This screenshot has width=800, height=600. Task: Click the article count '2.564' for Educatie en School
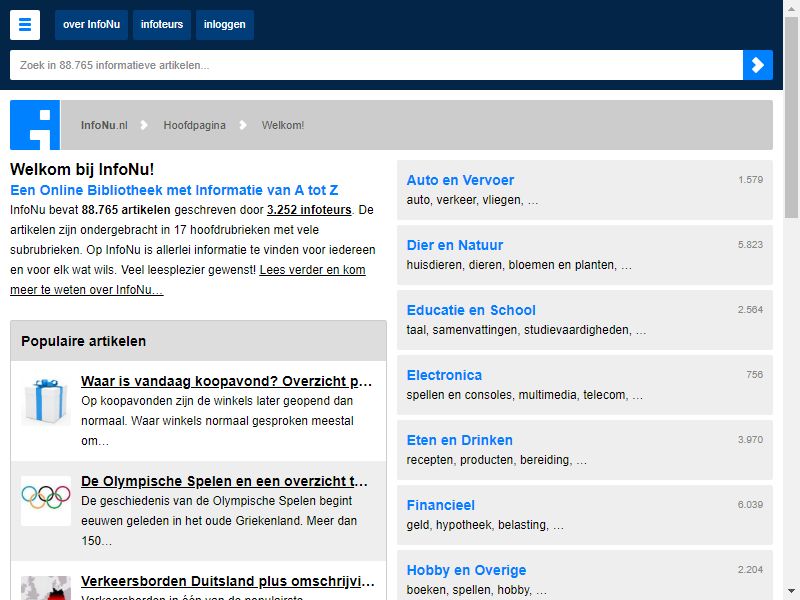tap(750, 310)
